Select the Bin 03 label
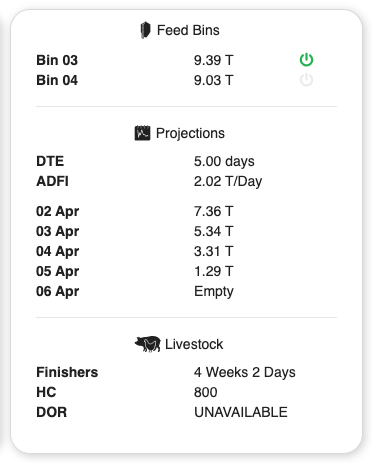The width and height of the screenshot is (373, 463). tap(57, 60)
